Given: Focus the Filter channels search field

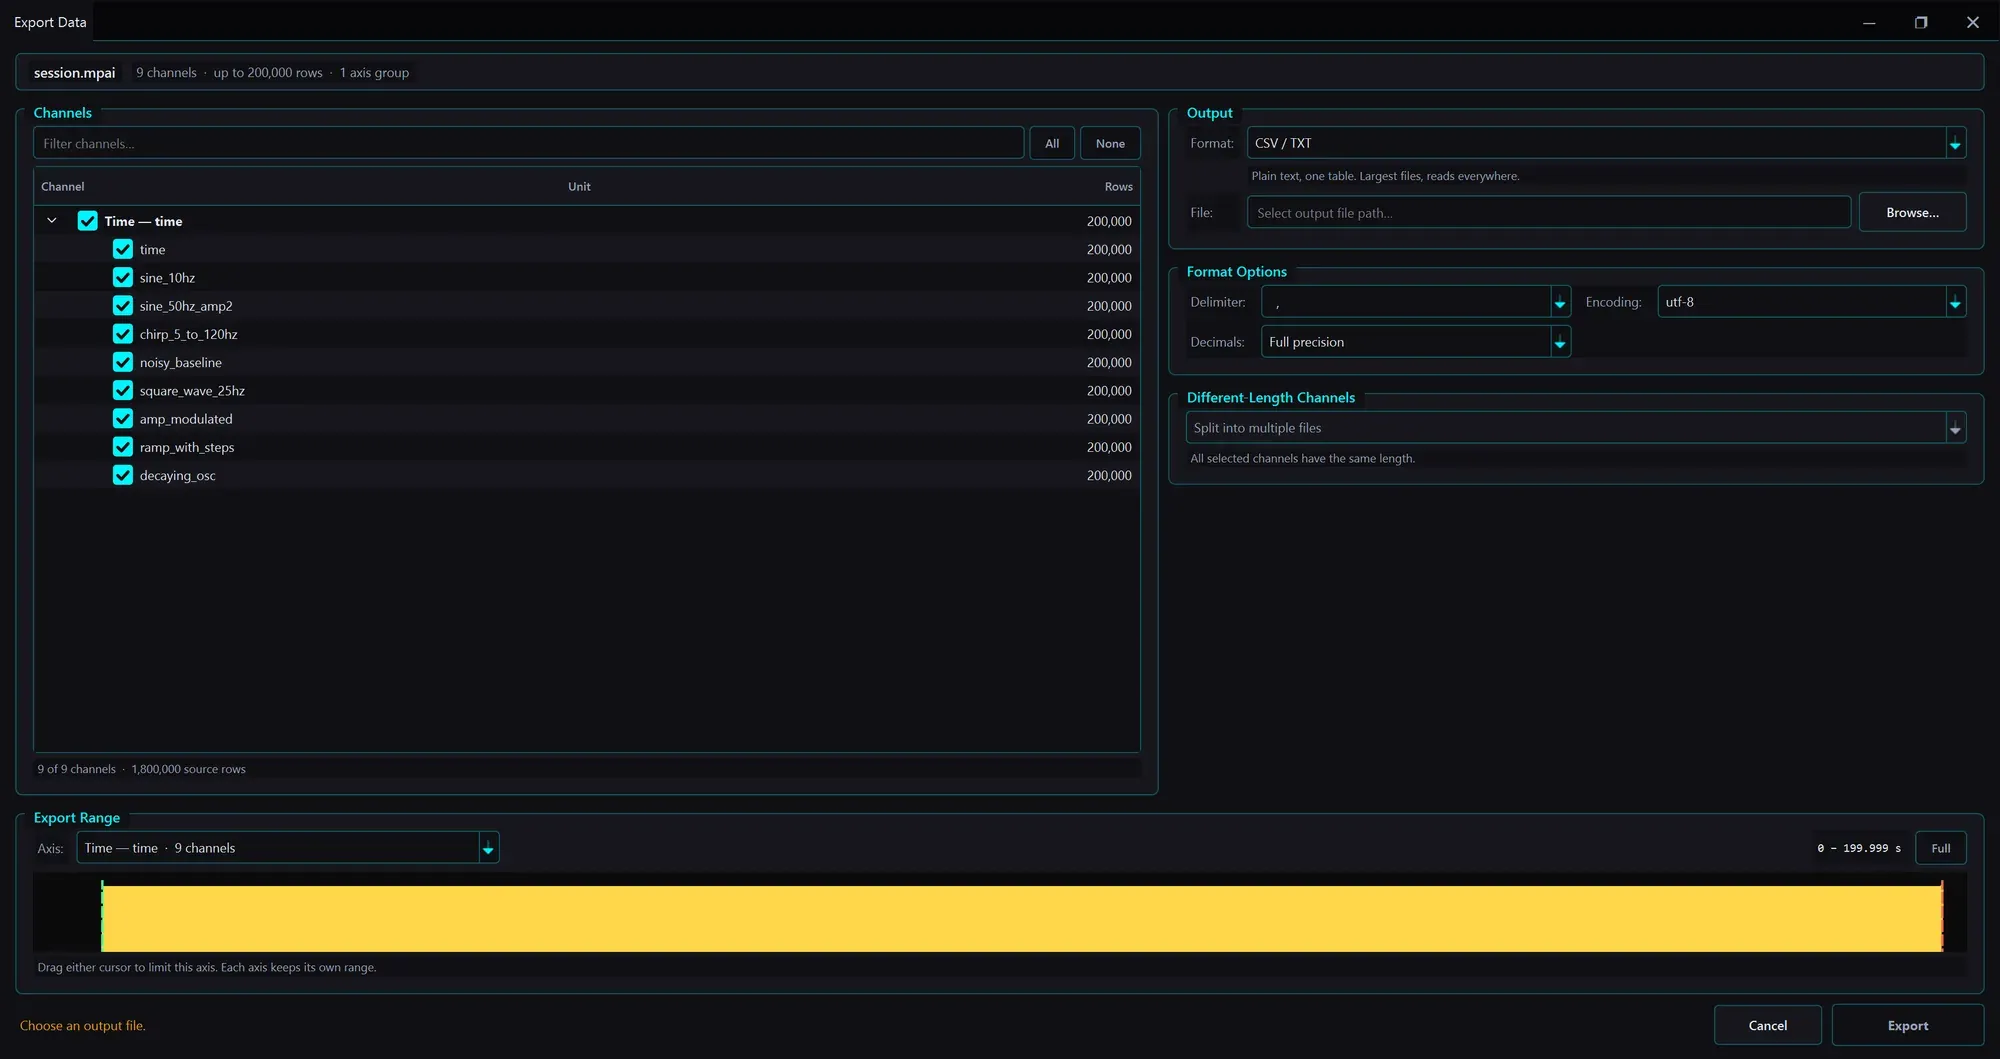Looking at the screenshot, I should pyautogui.click(x=528, y=143).
